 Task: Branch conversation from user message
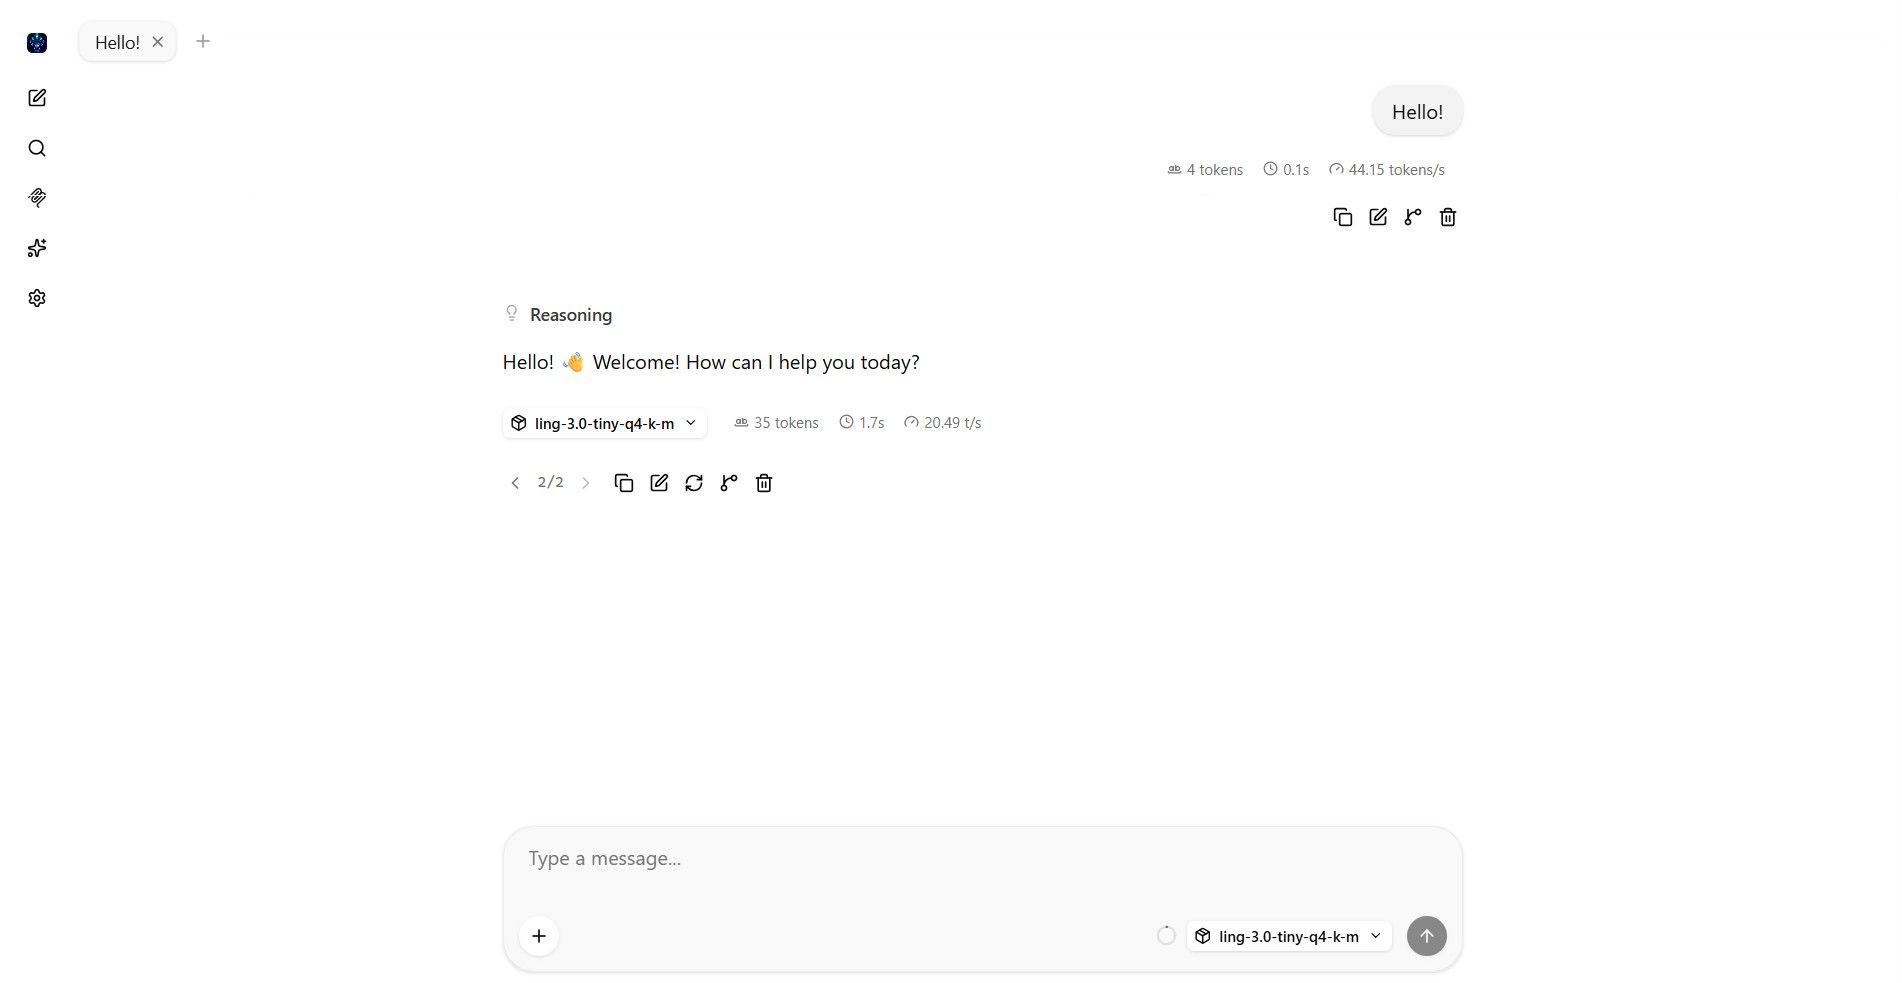1413,217
